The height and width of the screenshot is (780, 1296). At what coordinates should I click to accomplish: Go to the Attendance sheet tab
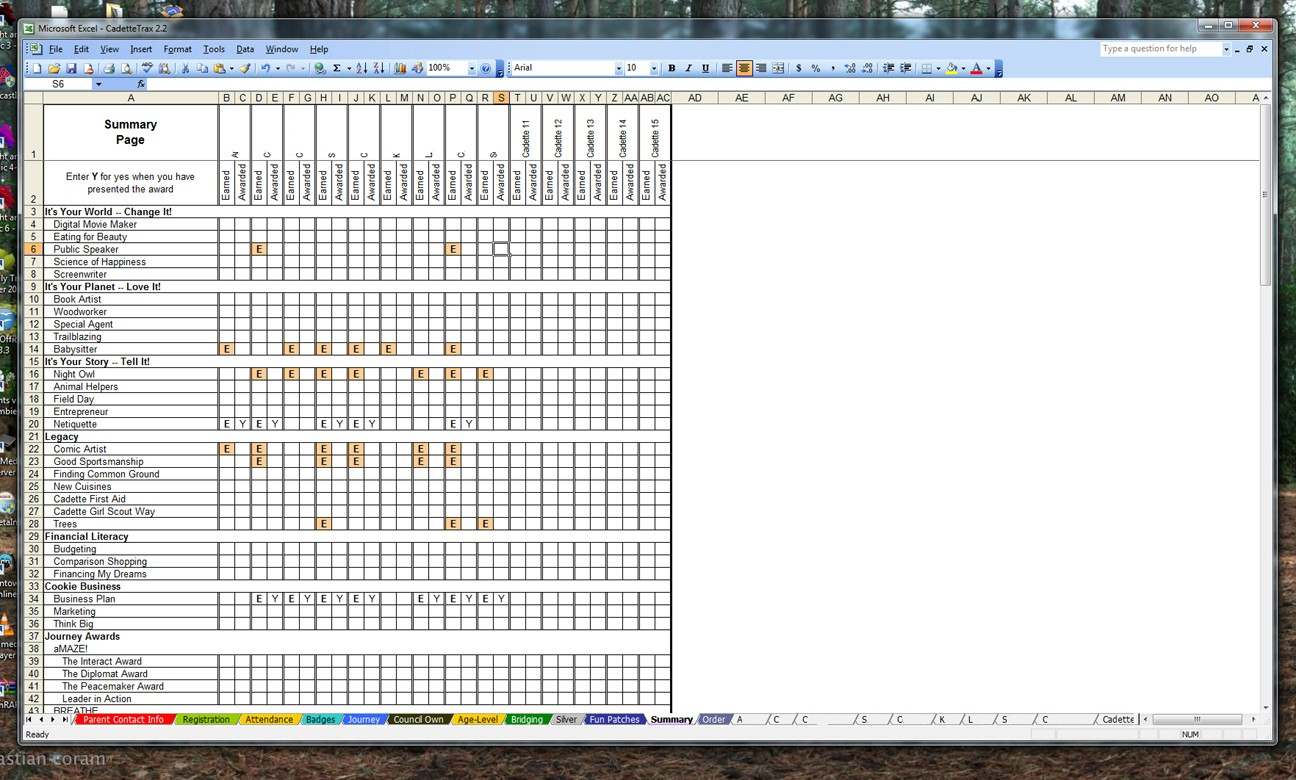coord(269,719)
